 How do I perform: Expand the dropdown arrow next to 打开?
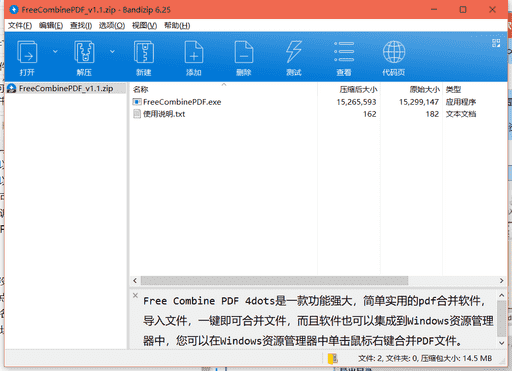pos(55,52)
